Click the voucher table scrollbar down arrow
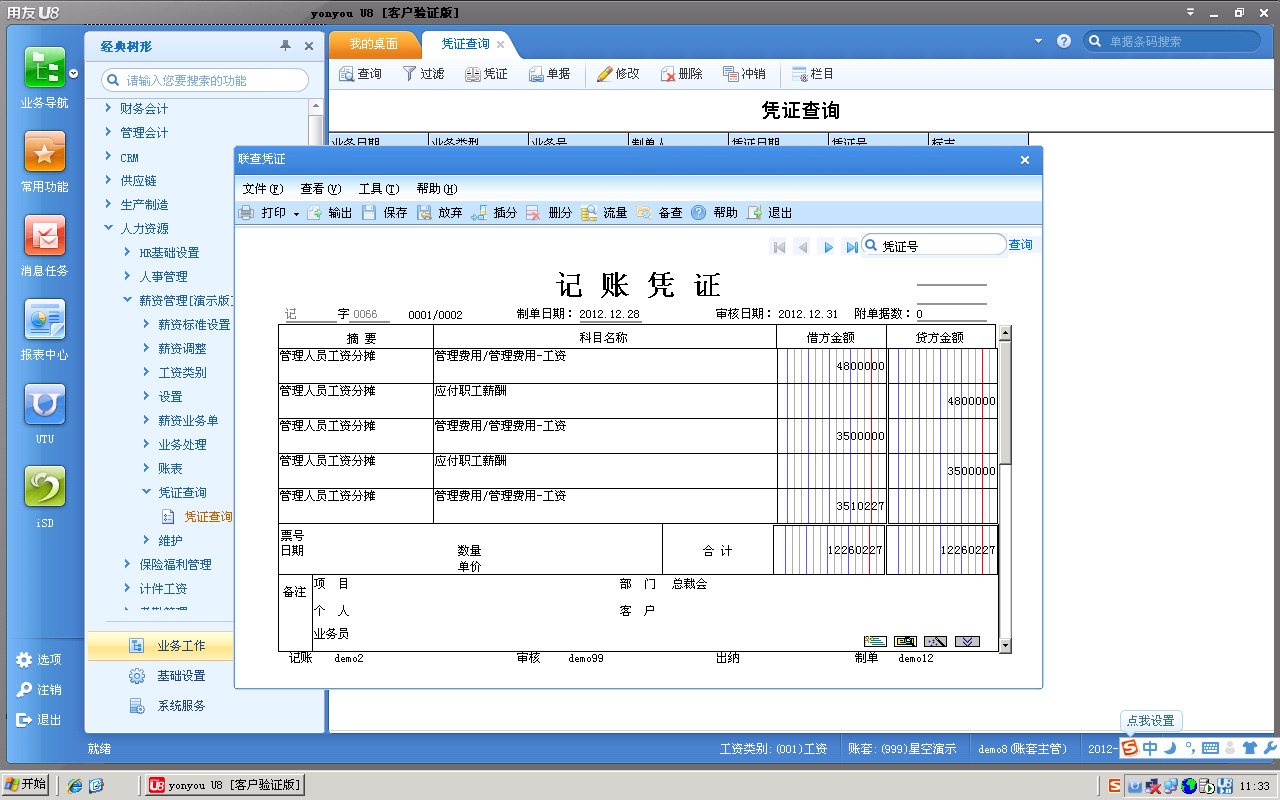The width and height of the screenshot is (1280, 800). pyautogui.click(x=1005, y=646)
